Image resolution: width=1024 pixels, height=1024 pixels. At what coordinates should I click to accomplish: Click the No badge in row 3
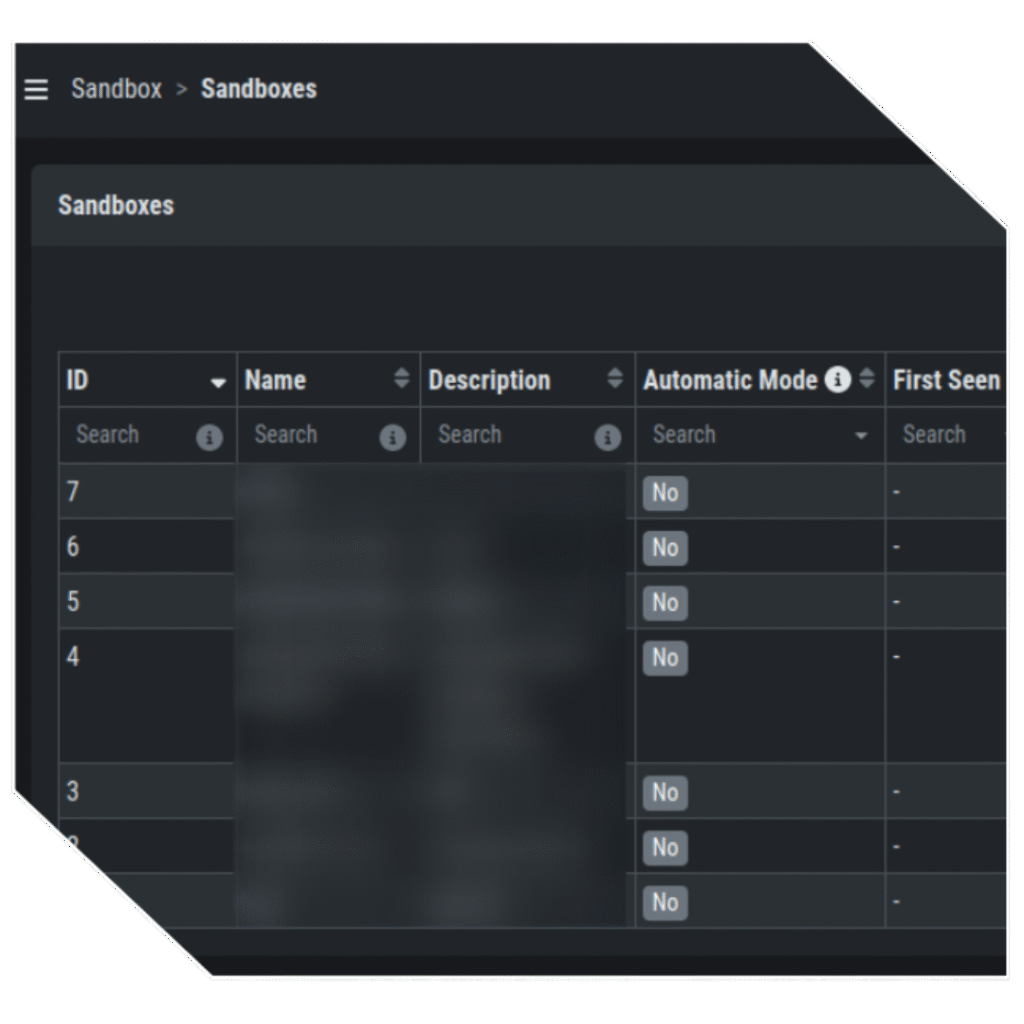(665, 793)
